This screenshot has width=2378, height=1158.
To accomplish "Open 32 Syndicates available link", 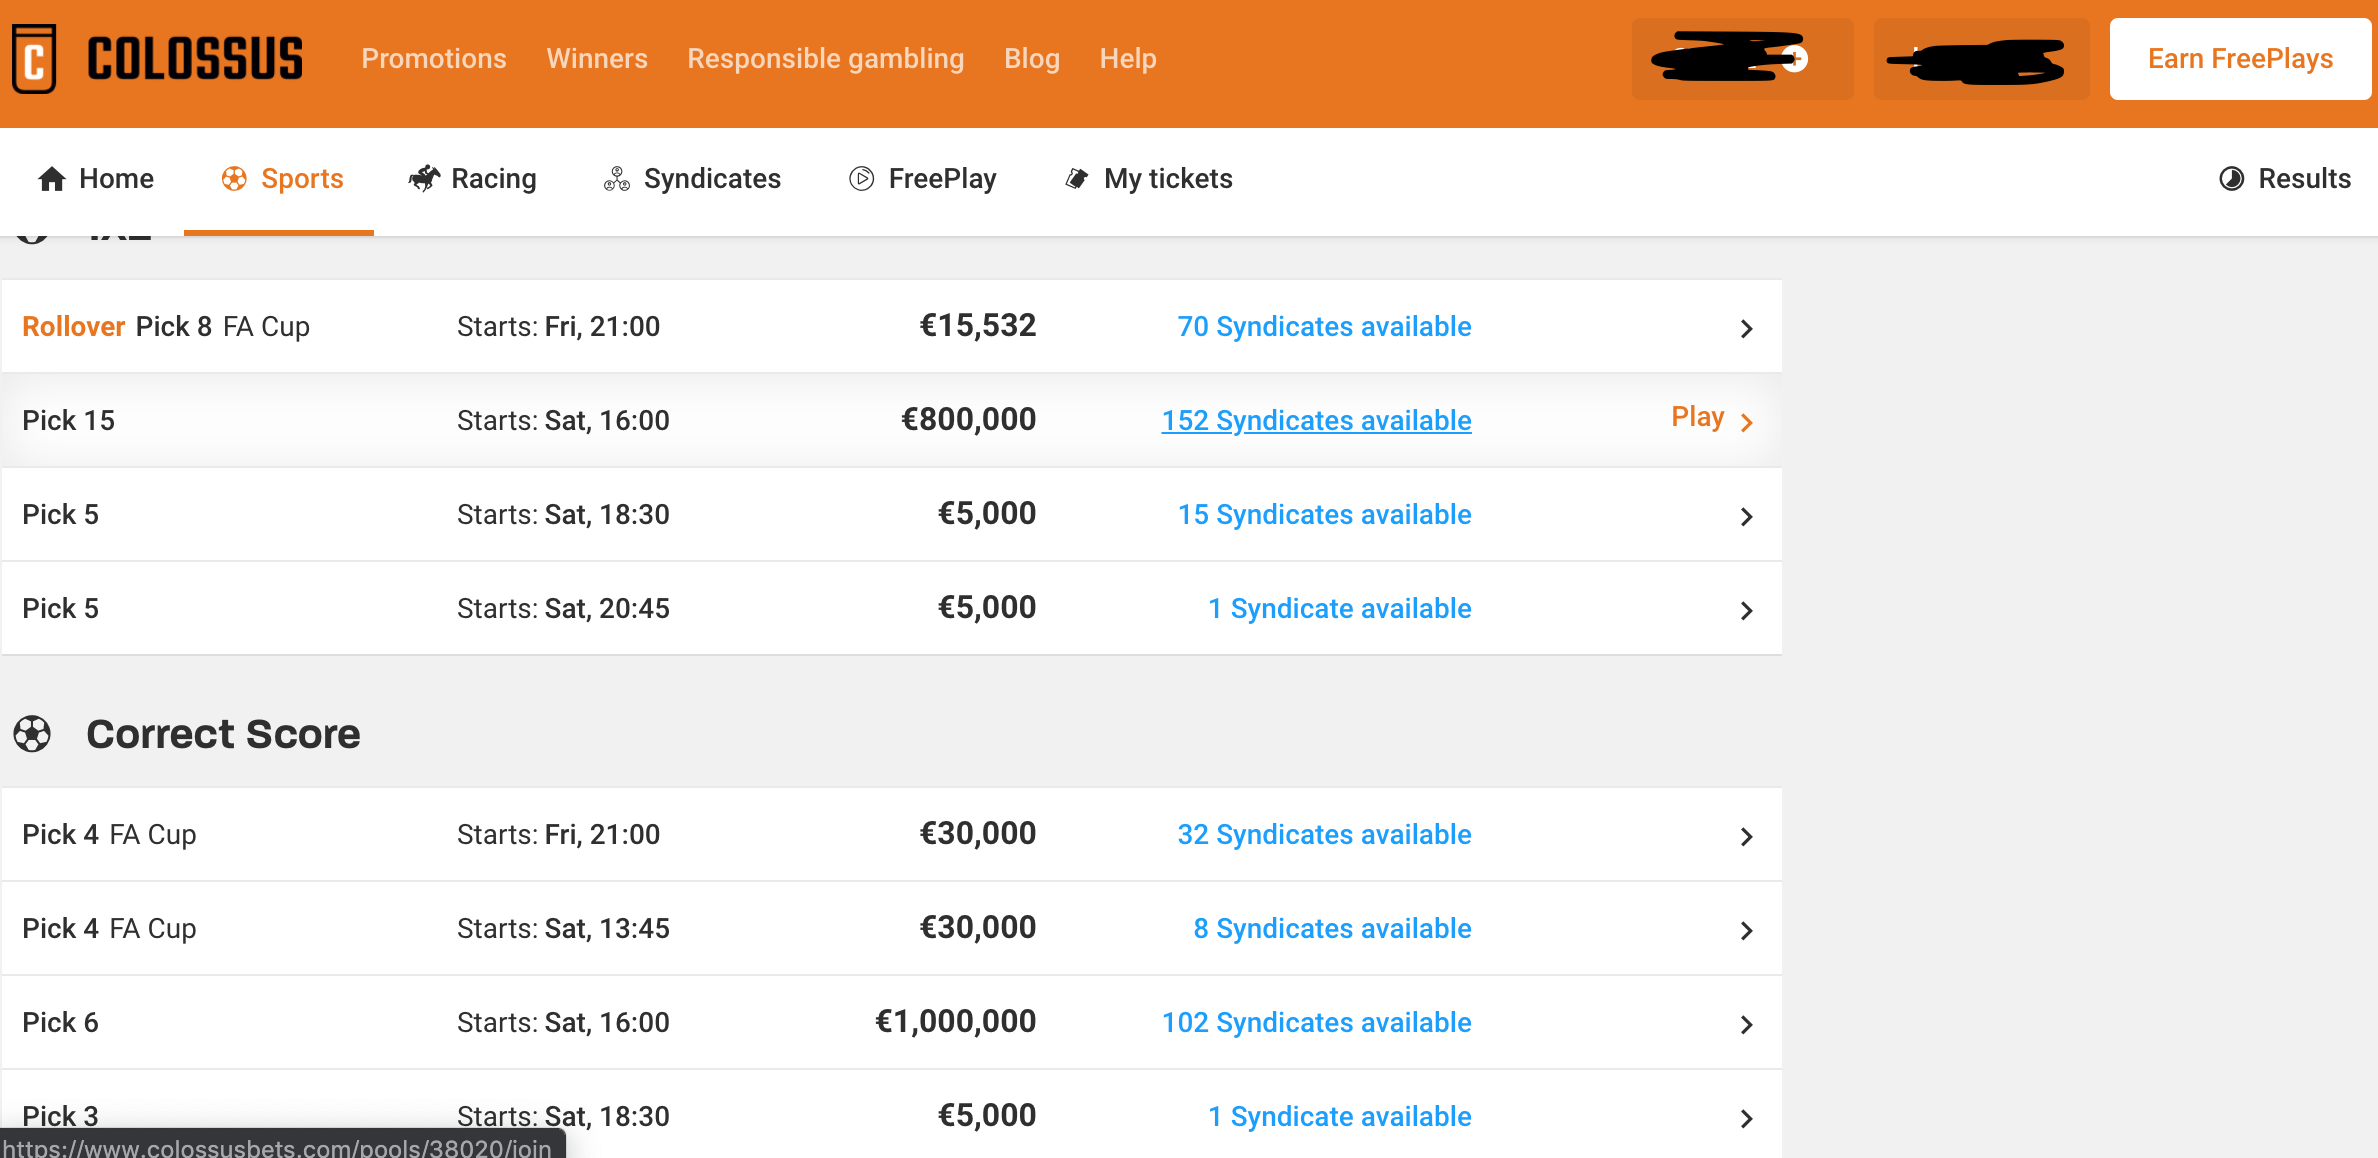I will click(x=1324, y=834).
